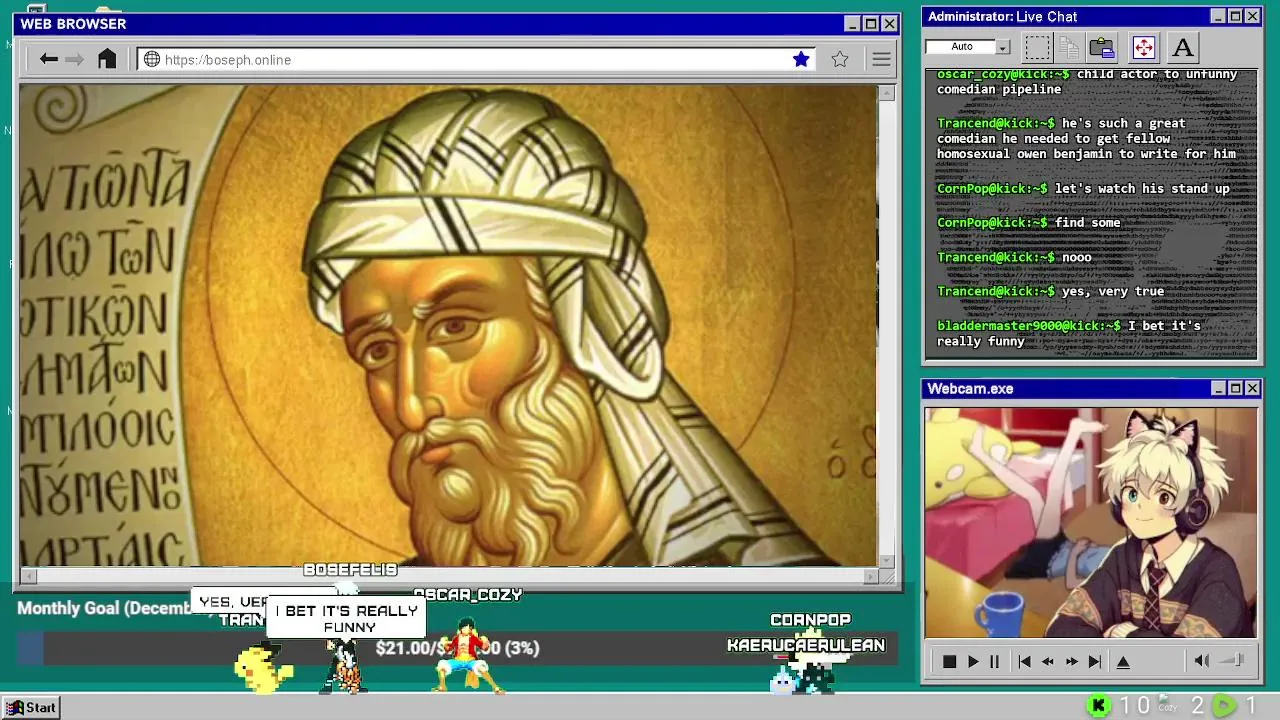Click the Pikachu sprite avatar
1280x720 pixels.
tap(264, 669)
